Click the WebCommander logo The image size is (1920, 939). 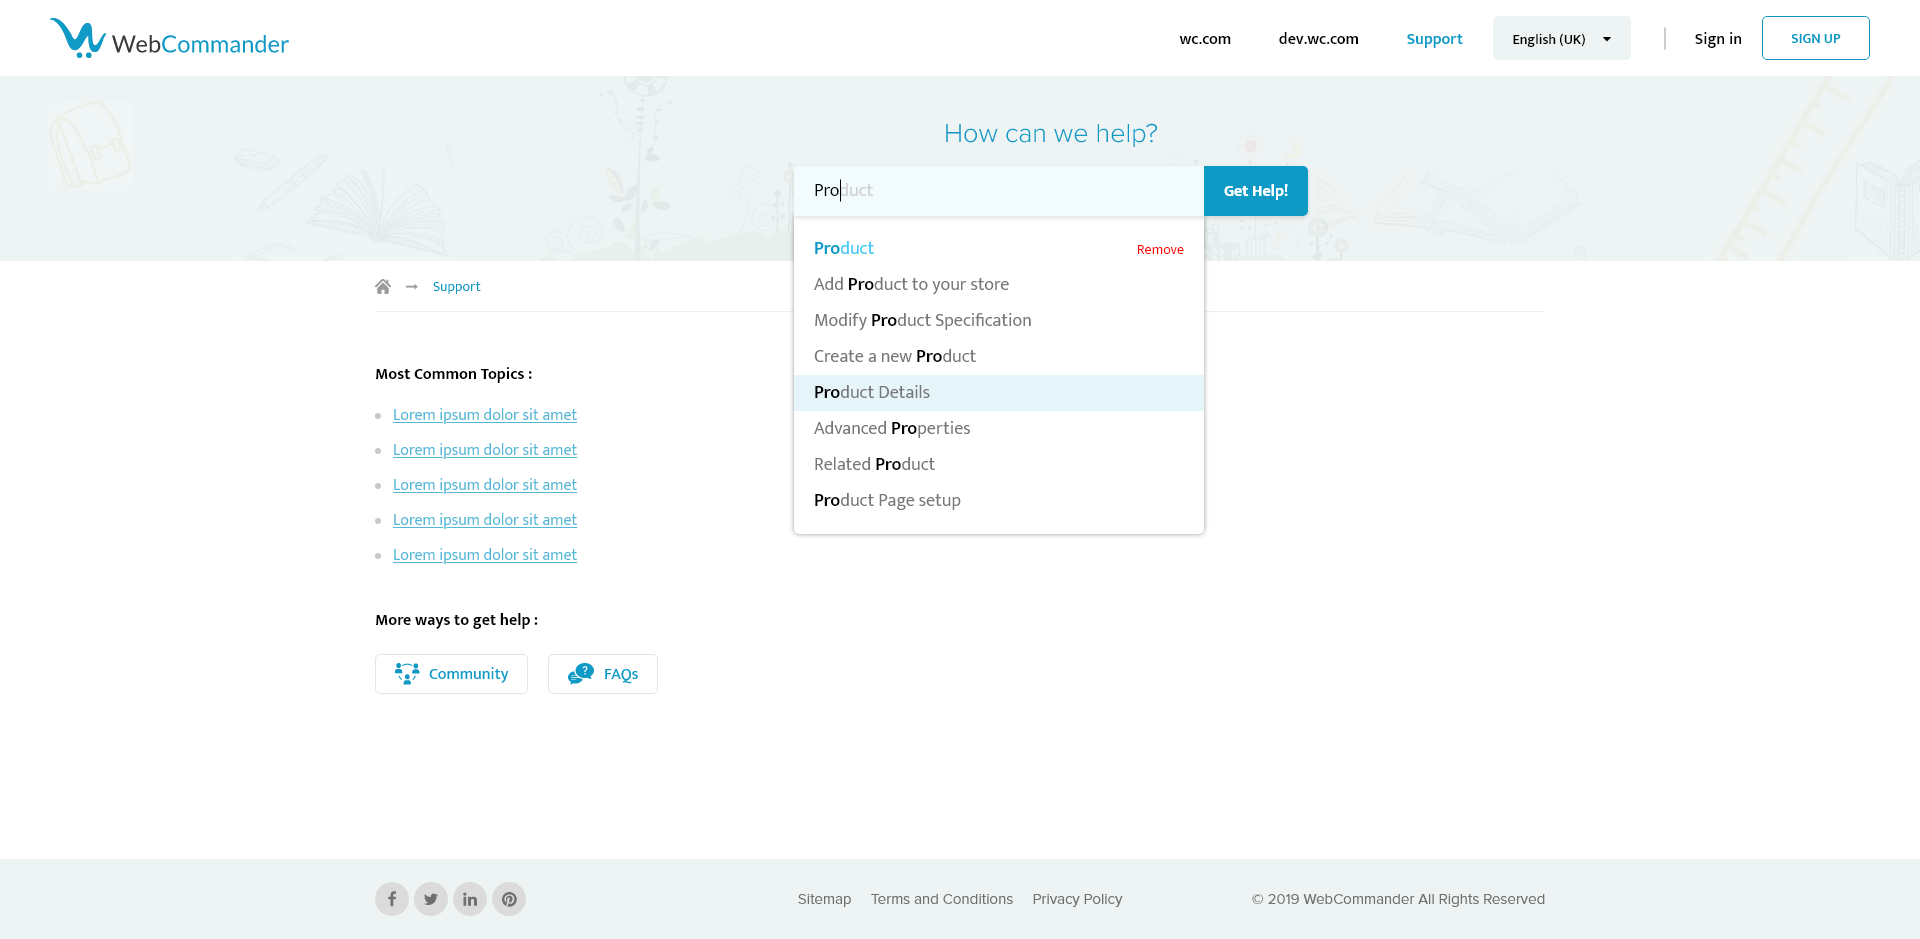[x=169, y=39]
